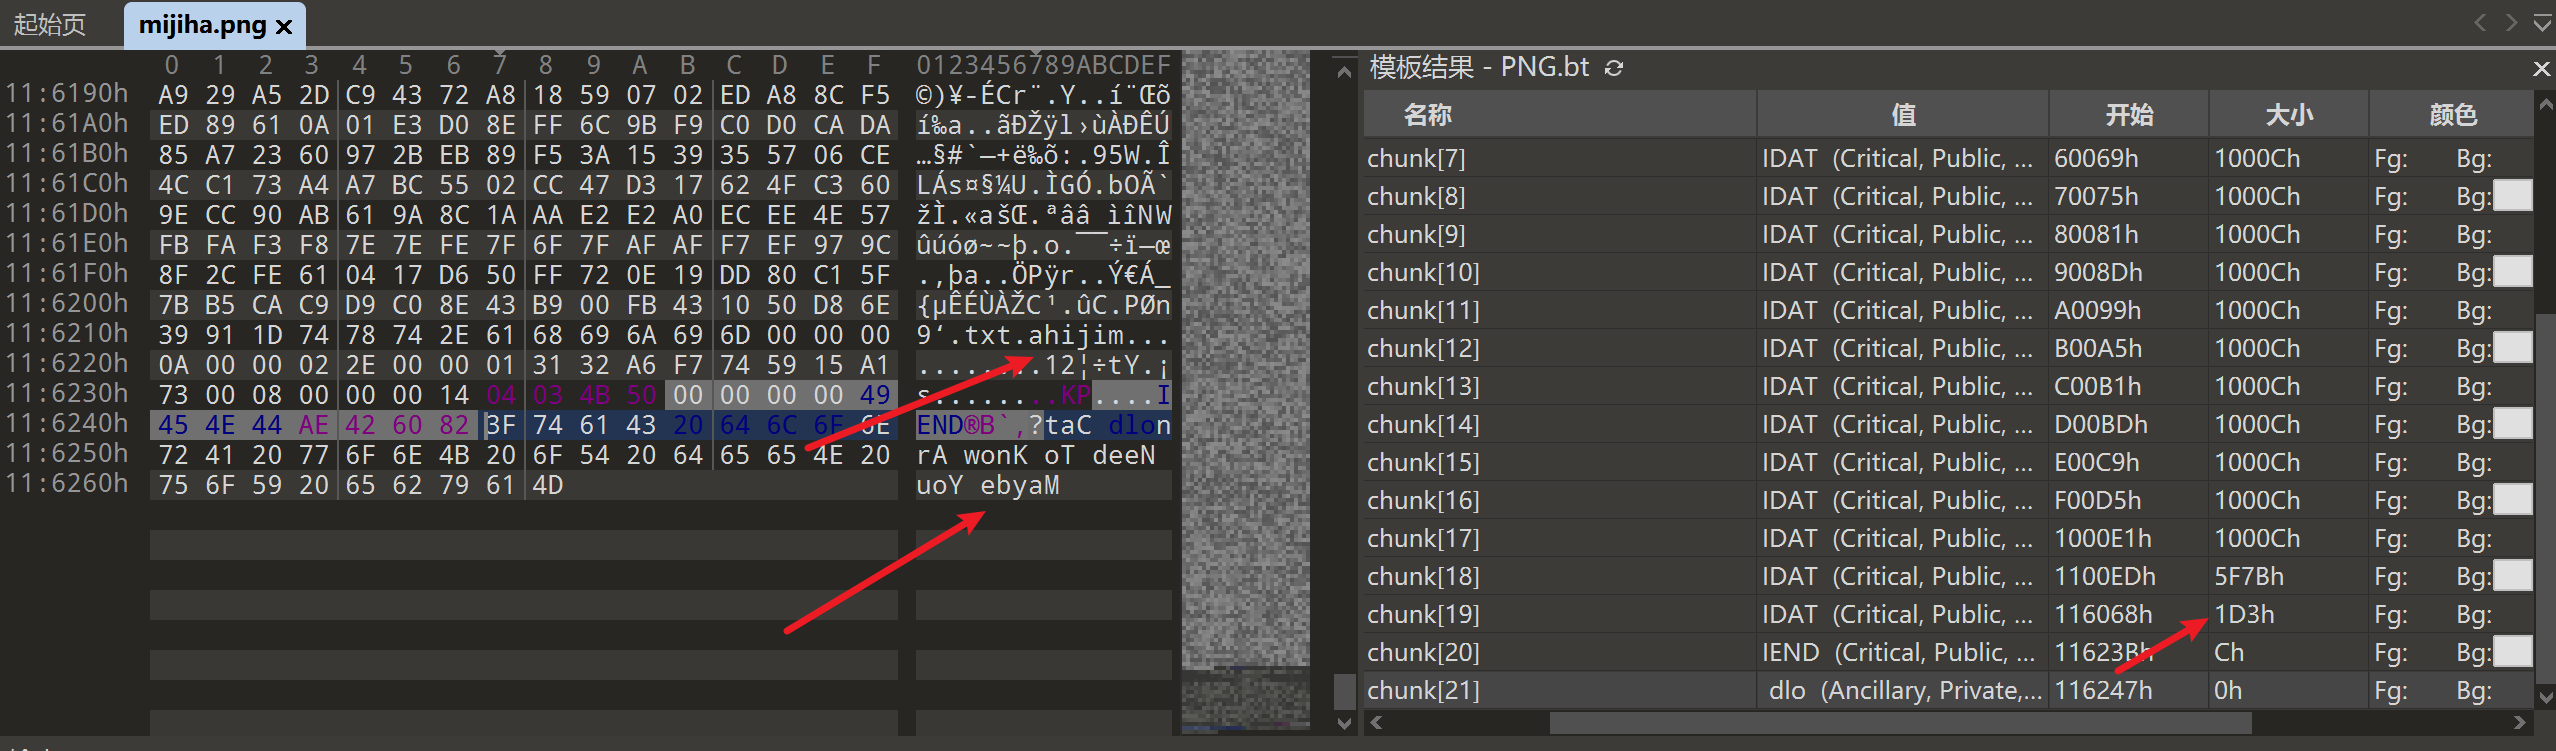Click the template results horizontal scrollbar thumb
Image resolution: width=2556 pixels, height=751 pixels.
[1900, 722]
